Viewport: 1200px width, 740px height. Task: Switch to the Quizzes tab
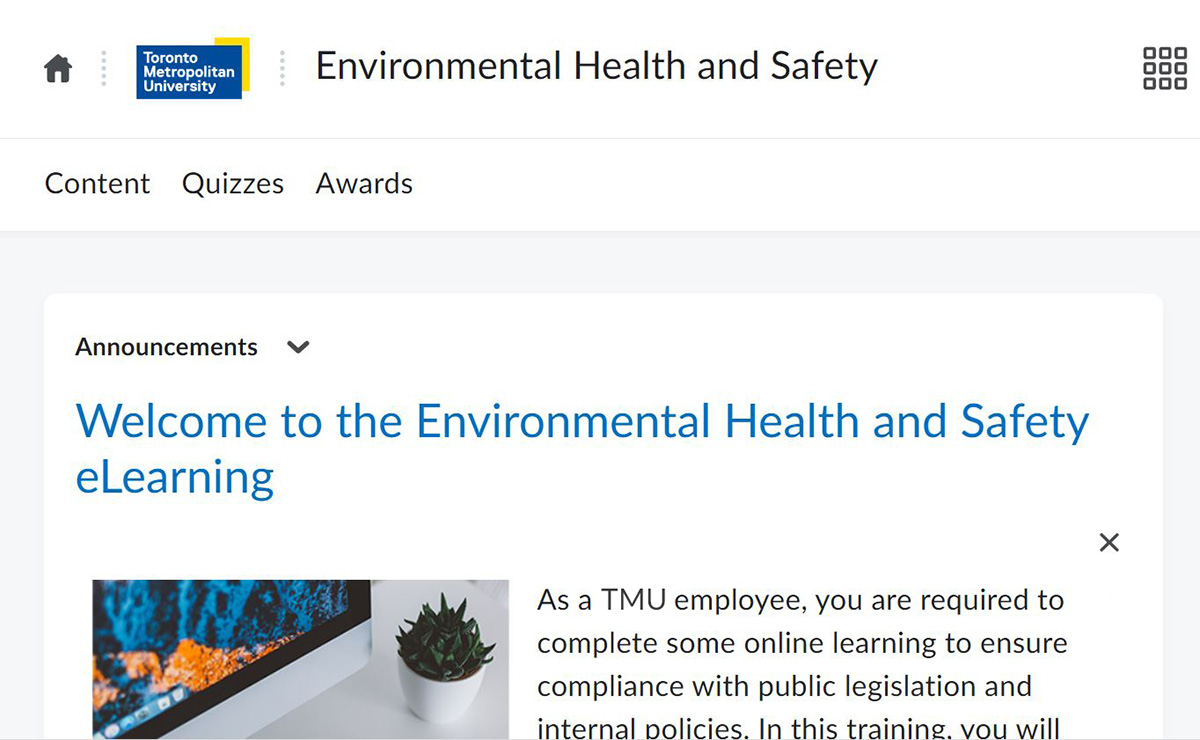click(x=232, y=183)
